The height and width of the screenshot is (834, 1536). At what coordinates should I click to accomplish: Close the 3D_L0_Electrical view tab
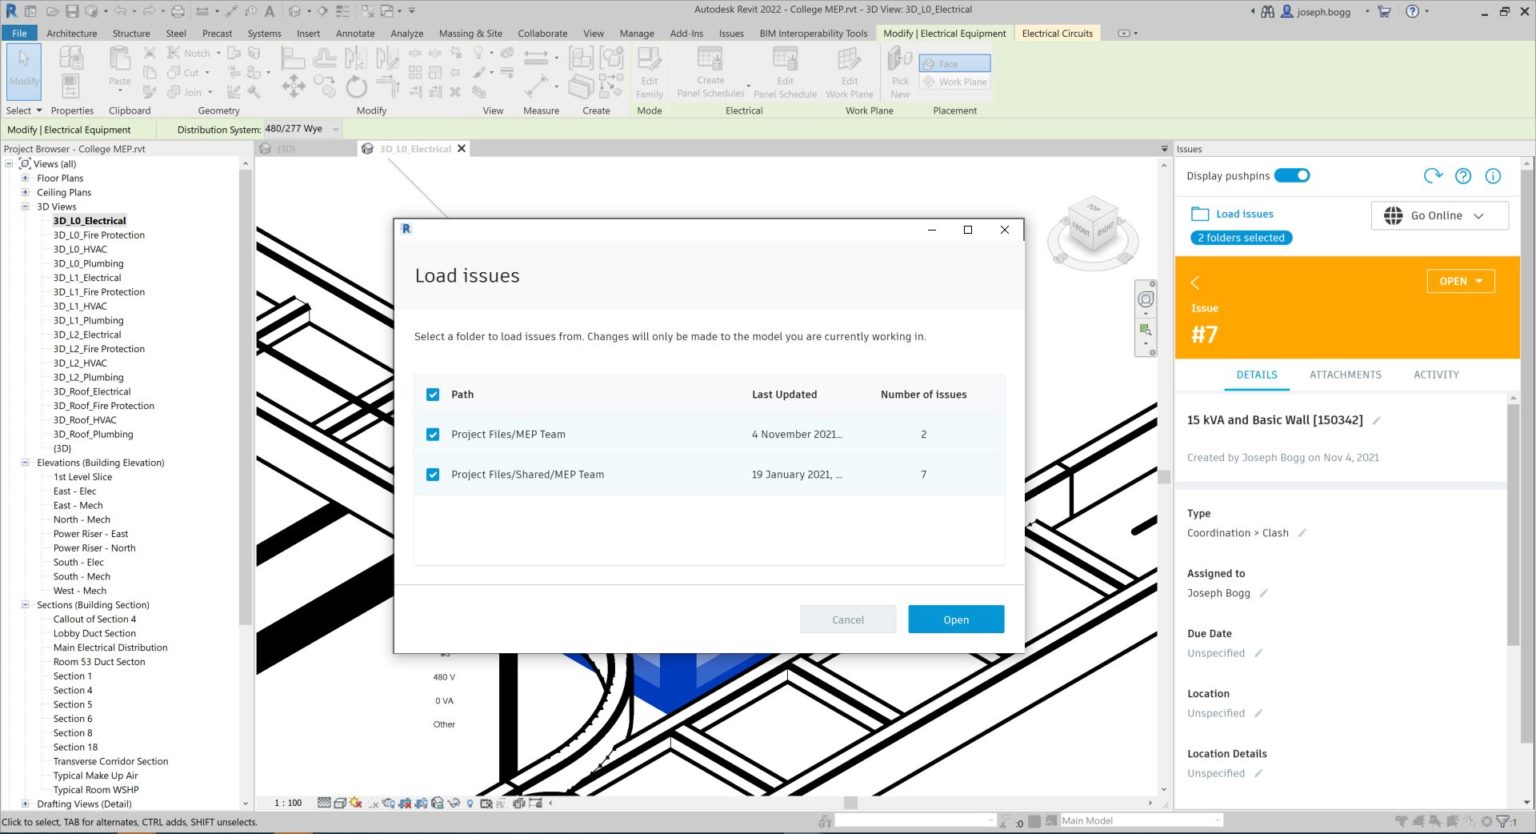pyautogui.click(x=461, y=148)
